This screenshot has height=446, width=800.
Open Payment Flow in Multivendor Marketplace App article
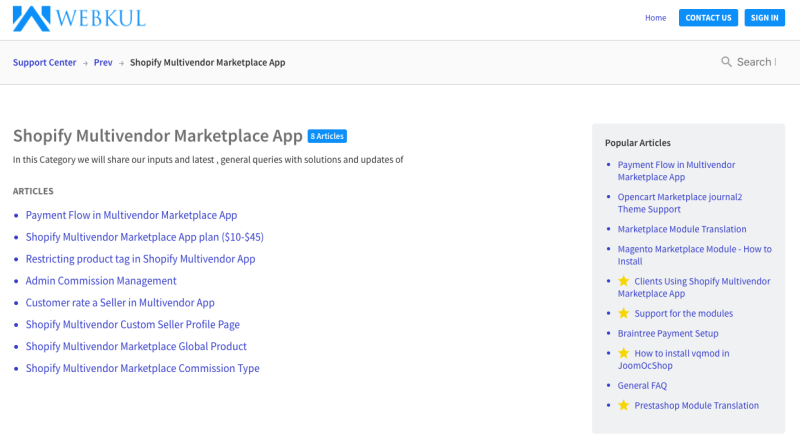tap(131, 215)
